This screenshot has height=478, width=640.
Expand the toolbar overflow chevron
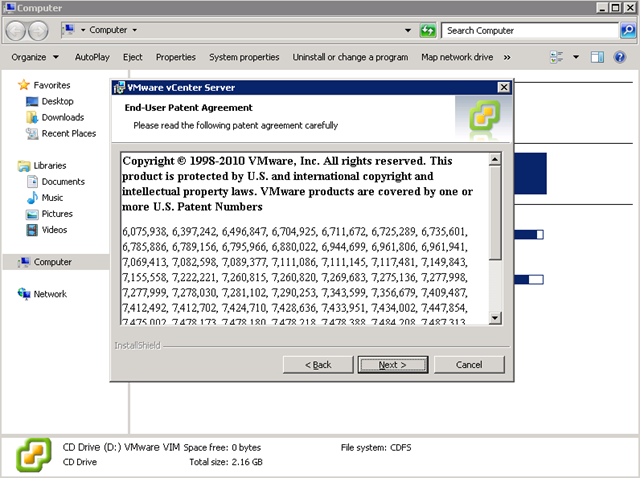pos(507,58)
